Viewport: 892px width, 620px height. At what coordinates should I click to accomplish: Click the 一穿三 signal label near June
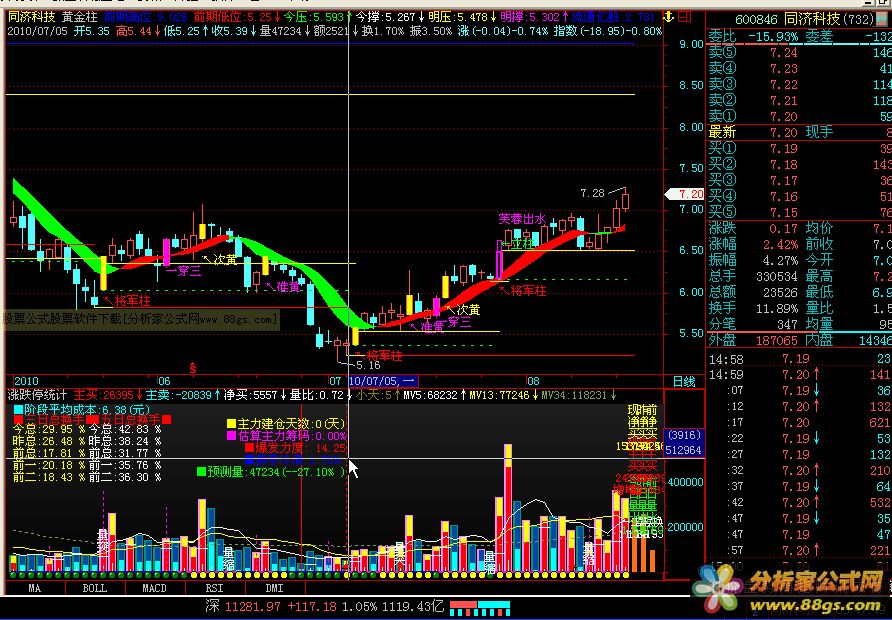coord(183,271)
